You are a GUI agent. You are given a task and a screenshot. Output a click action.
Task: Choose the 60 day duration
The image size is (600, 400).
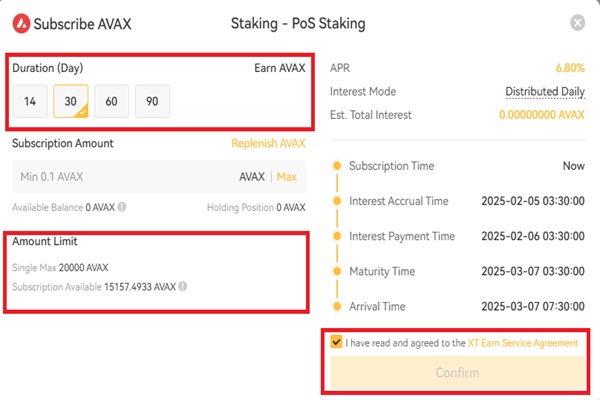(x=111, y=101)
